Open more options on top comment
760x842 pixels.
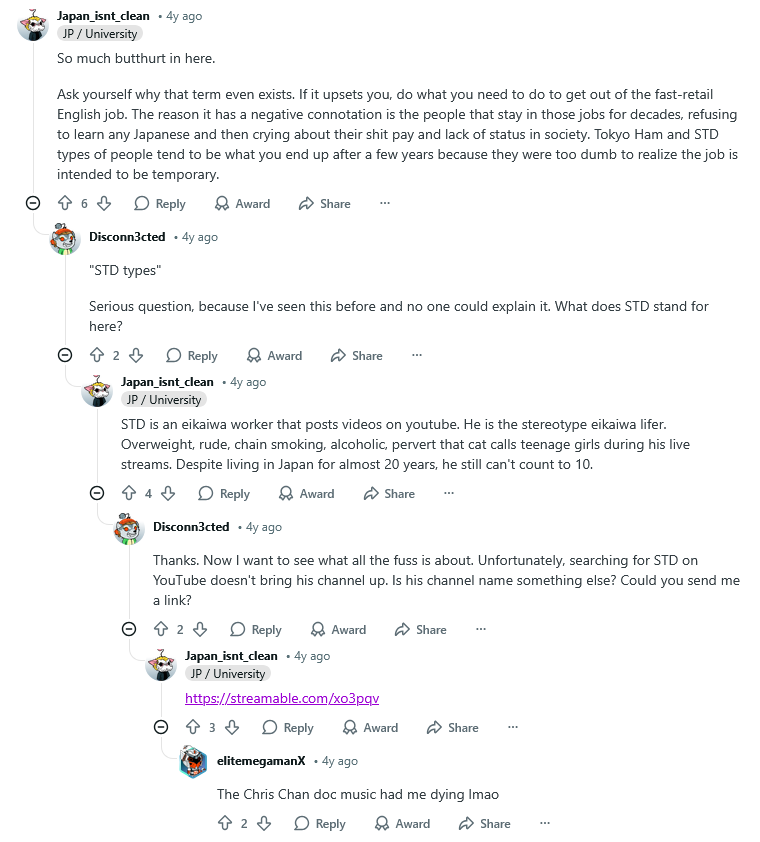click(385, 203)
